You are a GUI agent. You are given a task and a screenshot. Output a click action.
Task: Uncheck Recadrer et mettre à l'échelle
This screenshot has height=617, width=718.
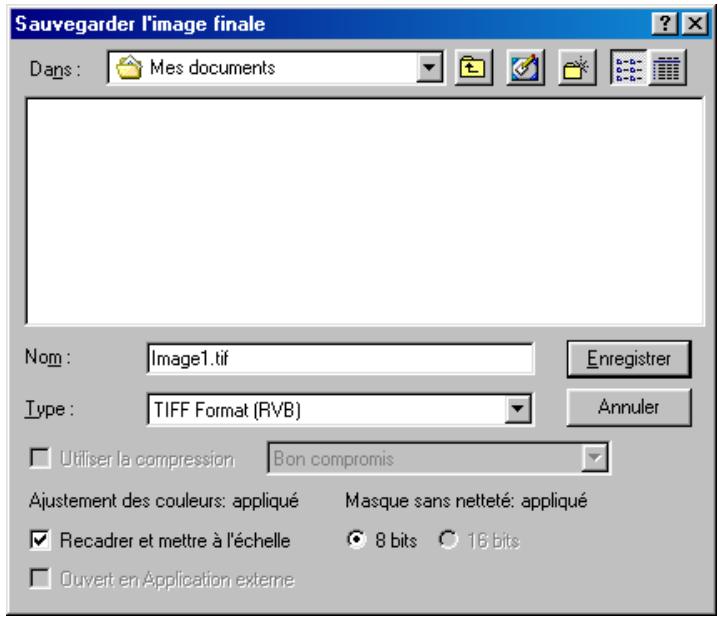40,540
